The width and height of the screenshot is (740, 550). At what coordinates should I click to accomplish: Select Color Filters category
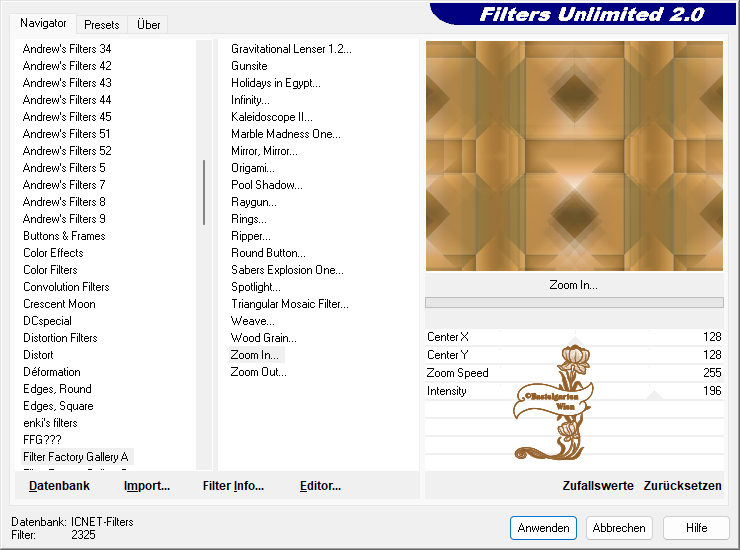click(50, 270)
